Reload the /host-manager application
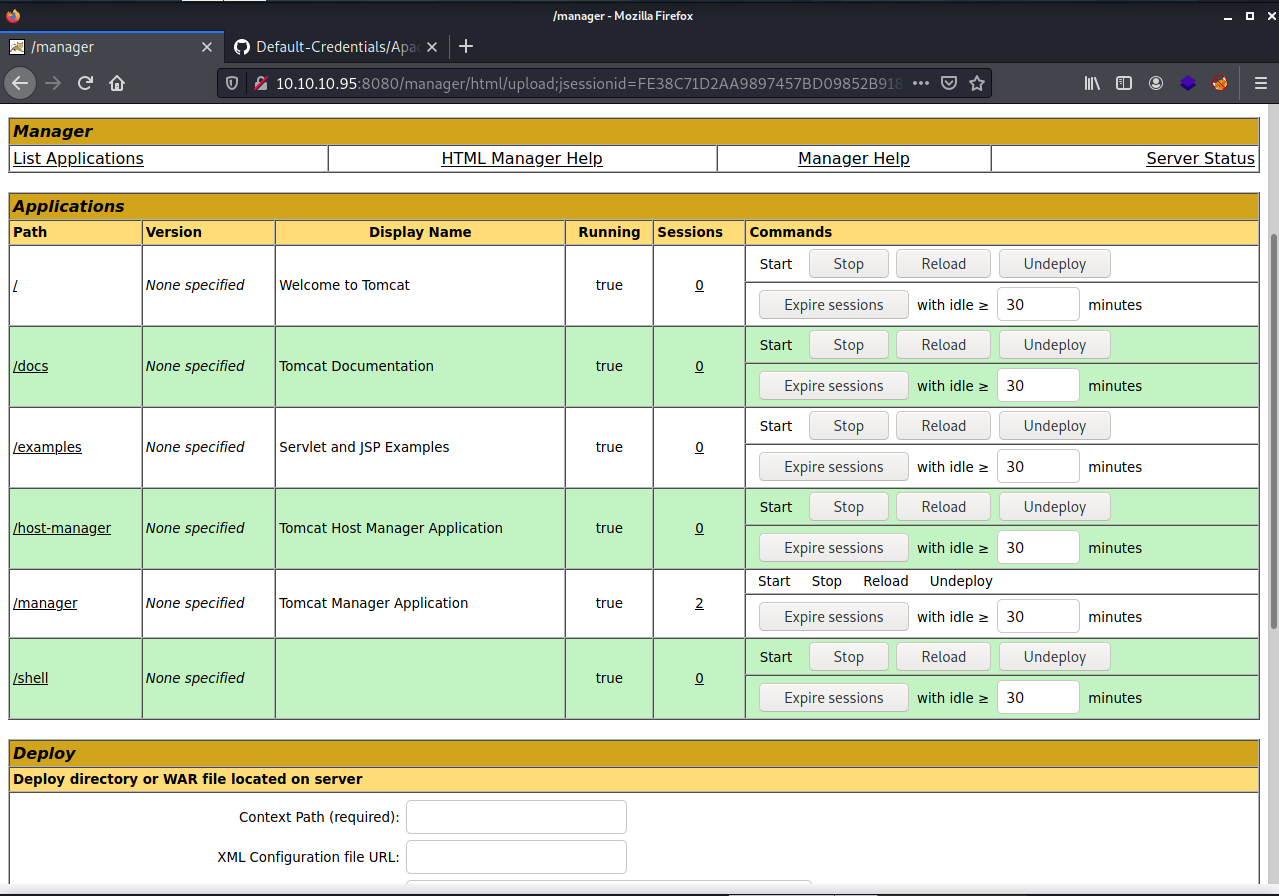Viewport: 1279px width, 896px height. pyautogui.click(x=943, y=507)
